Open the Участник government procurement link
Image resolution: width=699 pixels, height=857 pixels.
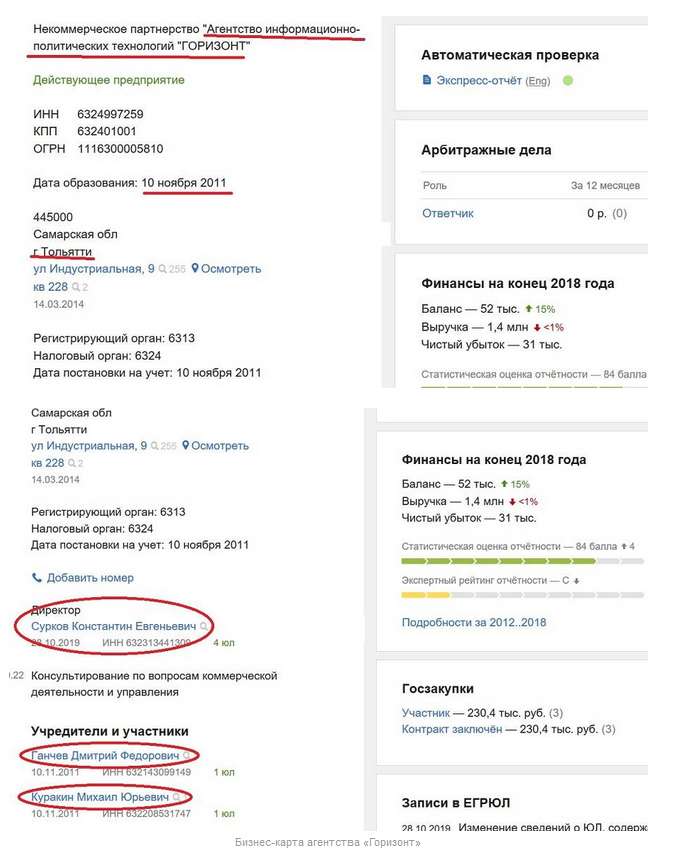(x=426, y=713)
